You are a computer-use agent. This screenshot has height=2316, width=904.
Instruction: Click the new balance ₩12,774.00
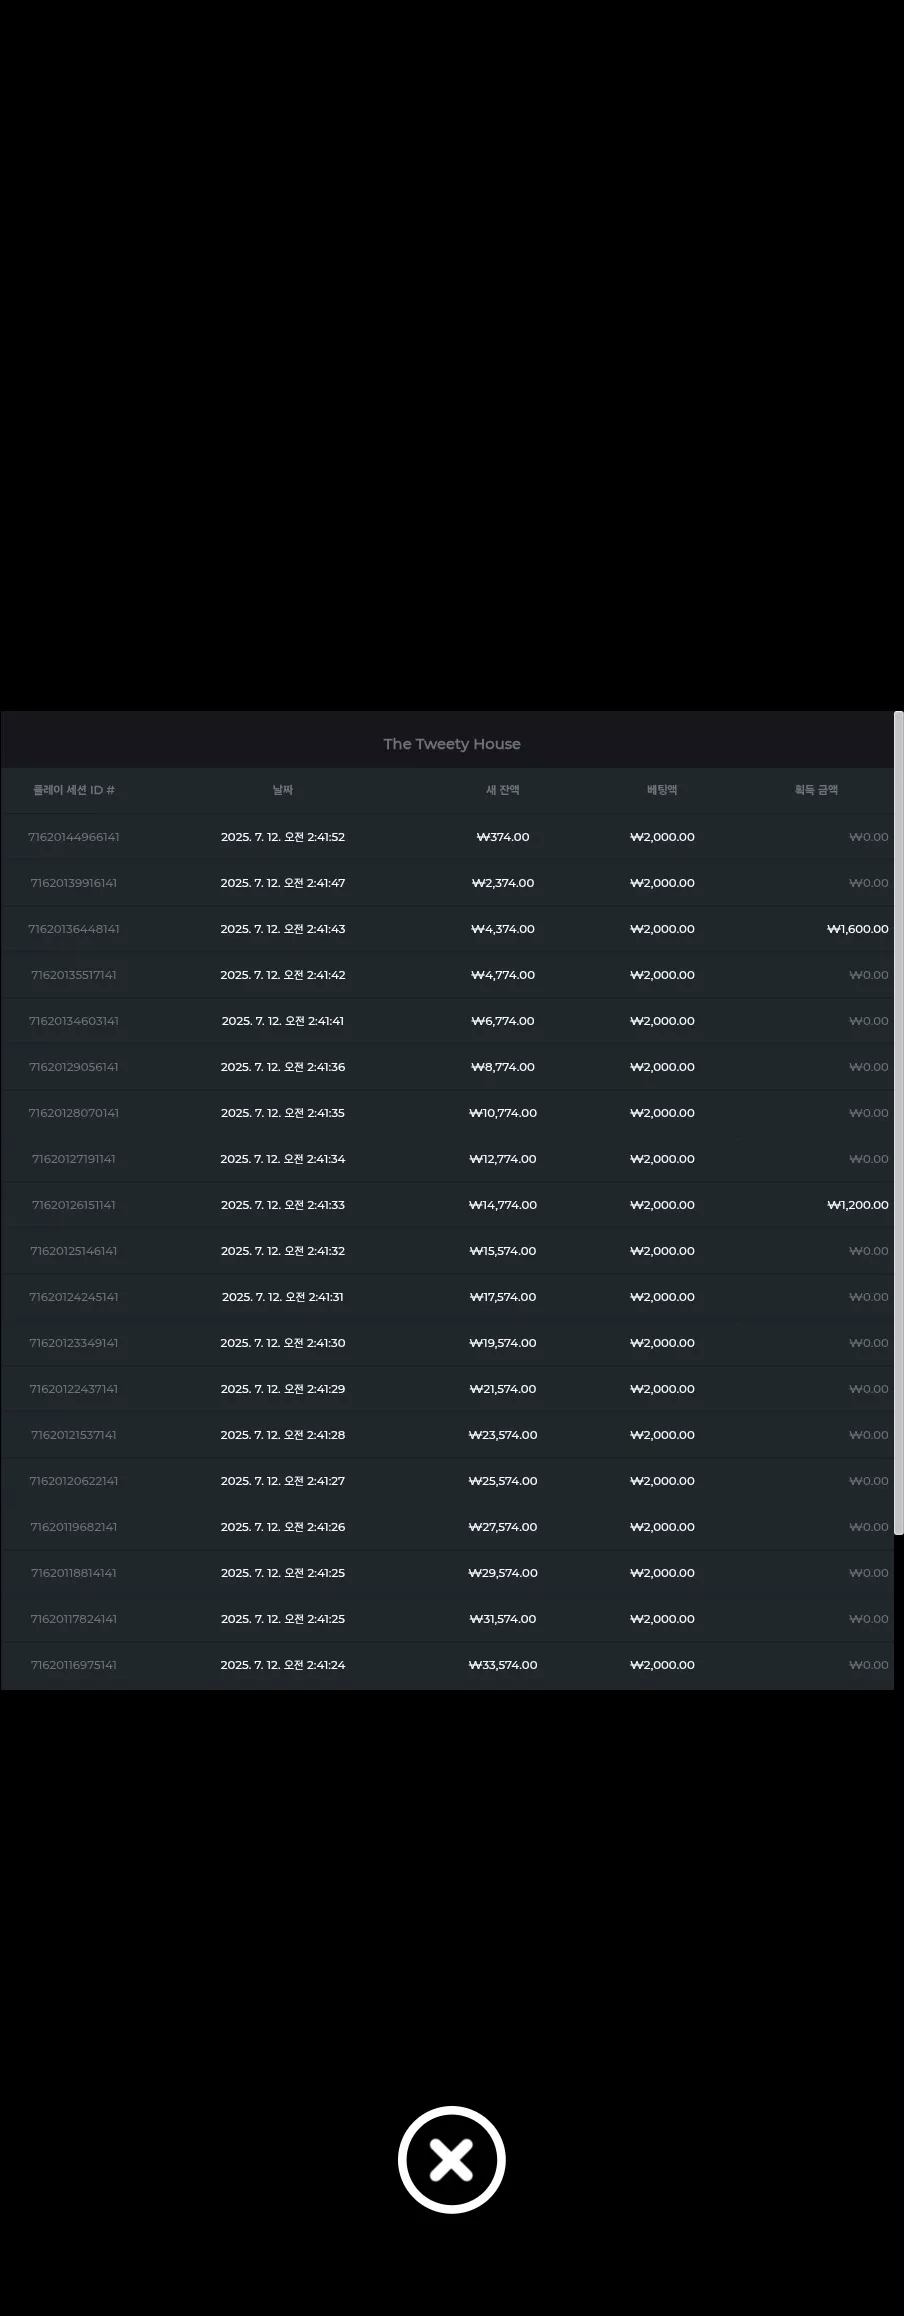point(503,1159)
